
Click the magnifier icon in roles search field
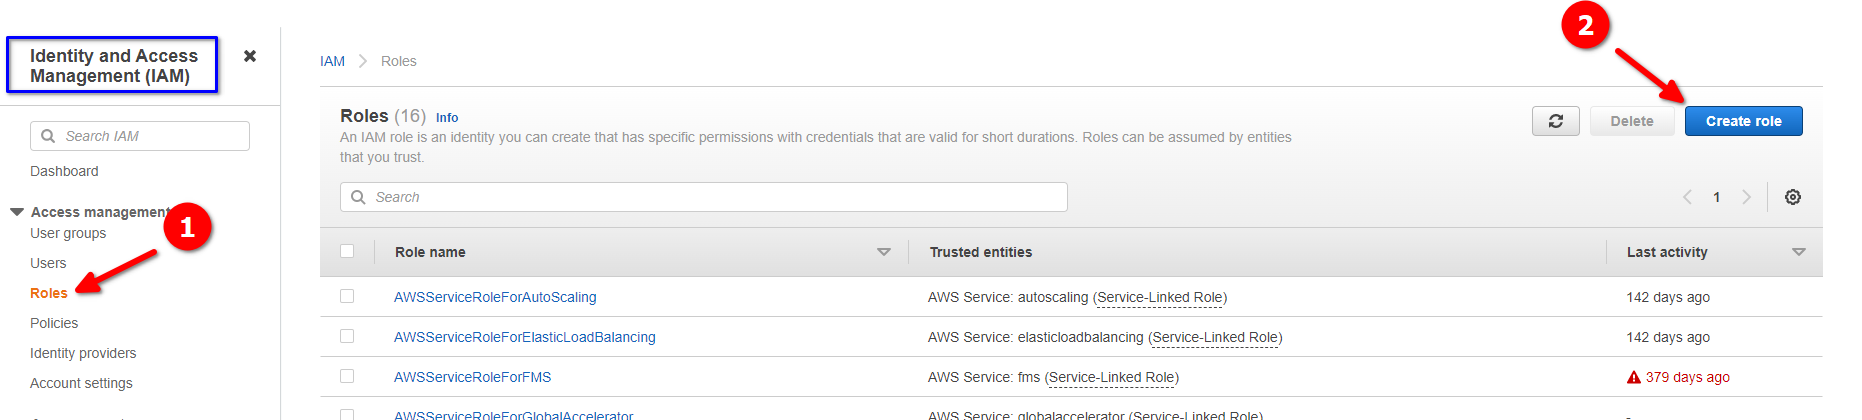point(358,197)
